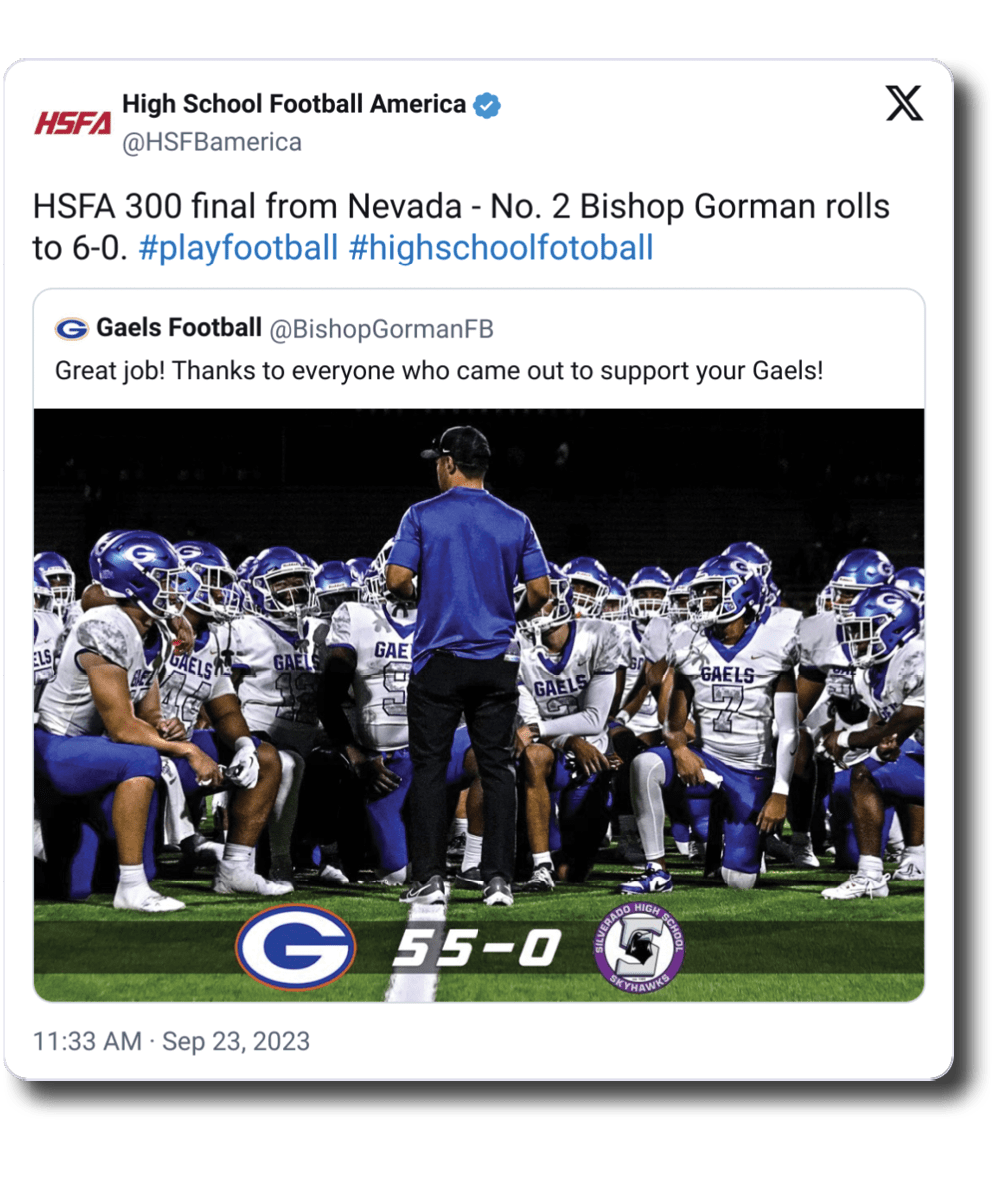
Task: Click the 11:33 AM timestamp
Action: [x=87, y=1041]
